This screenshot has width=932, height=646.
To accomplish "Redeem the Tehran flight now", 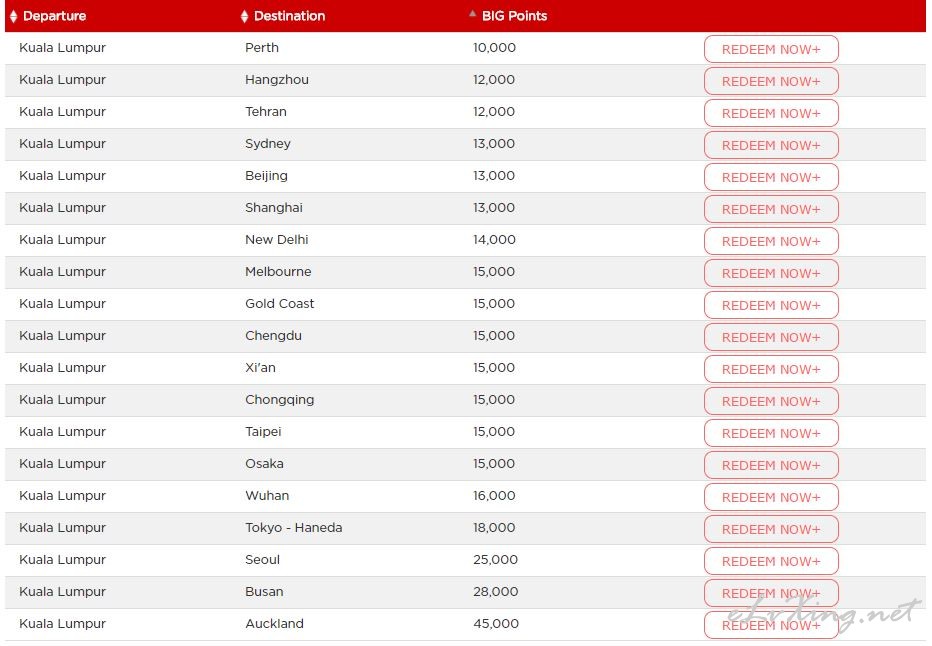I will point(771,114).
